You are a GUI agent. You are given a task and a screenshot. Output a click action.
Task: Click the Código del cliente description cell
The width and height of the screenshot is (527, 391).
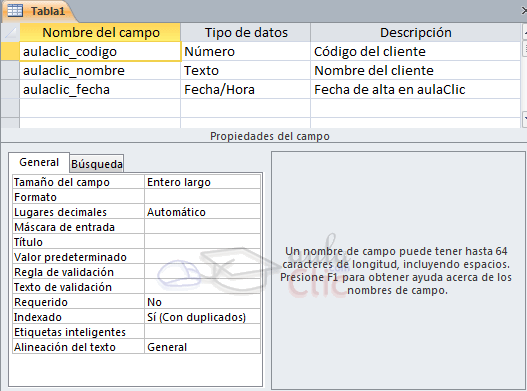click(415, 51)
